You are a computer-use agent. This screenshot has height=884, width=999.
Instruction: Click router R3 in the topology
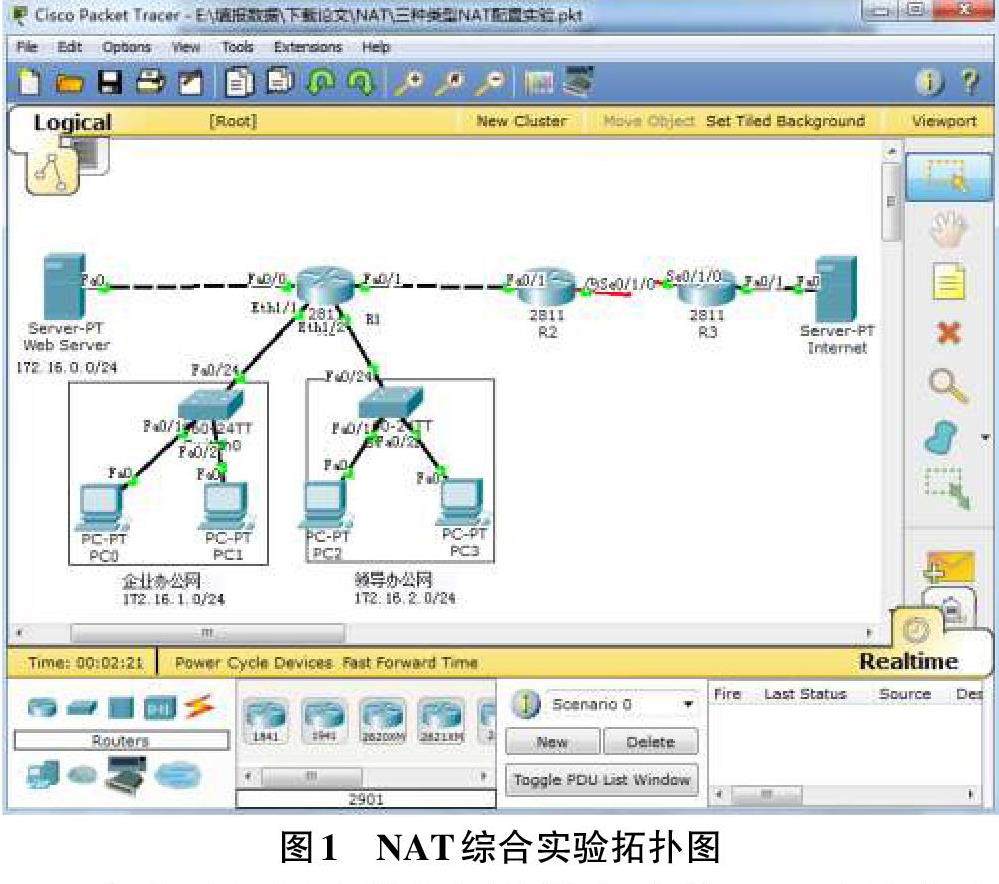pos(706,288)
